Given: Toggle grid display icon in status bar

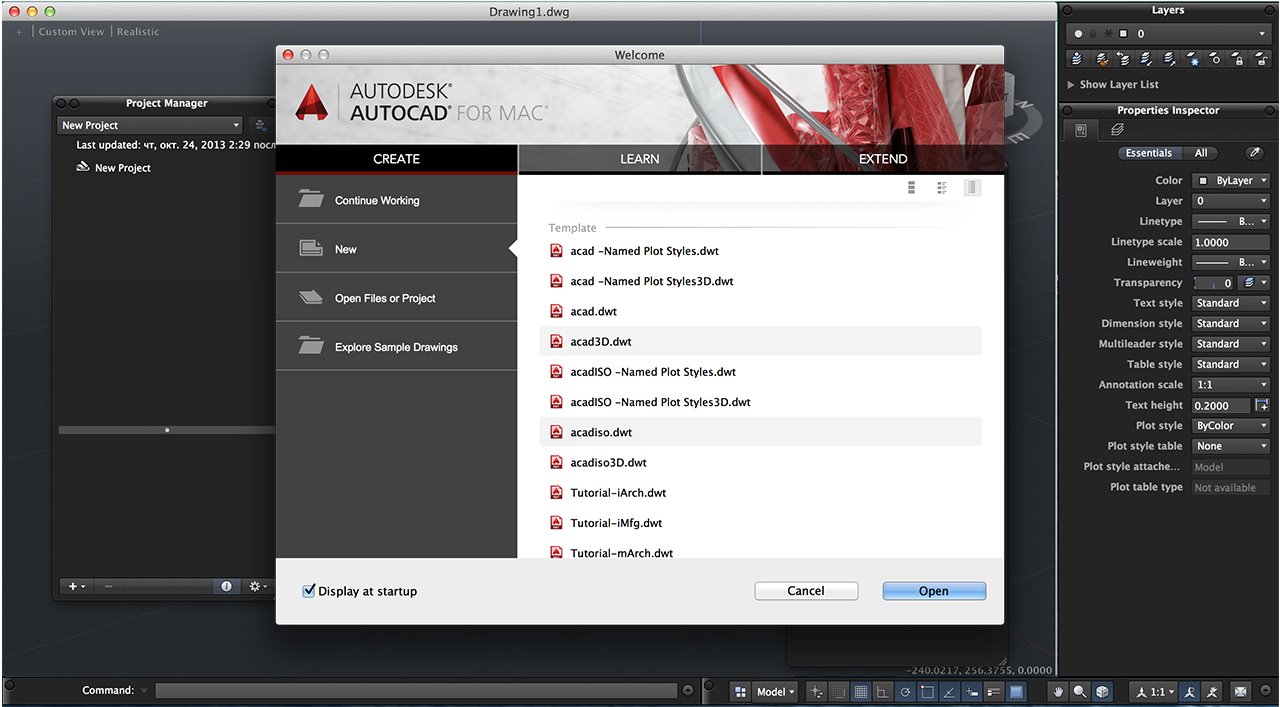Looking at the screenshot, I should click(x=861, y=691).
